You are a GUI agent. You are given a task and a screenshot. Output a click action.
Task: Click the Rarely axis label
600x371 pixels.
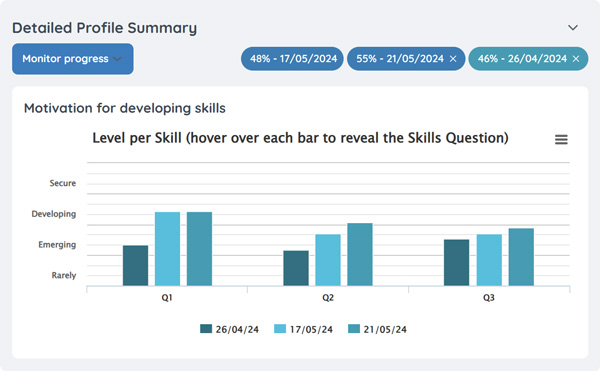pyautogui.click(x=64, y=275)
